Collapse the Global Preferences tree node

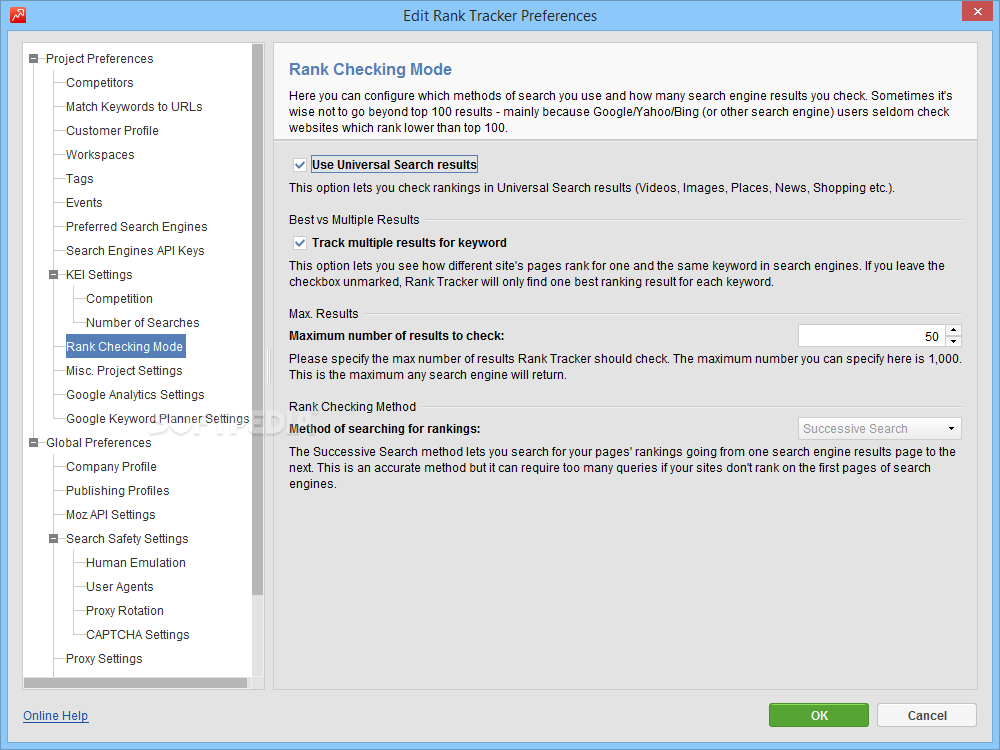tap(33, 443)
